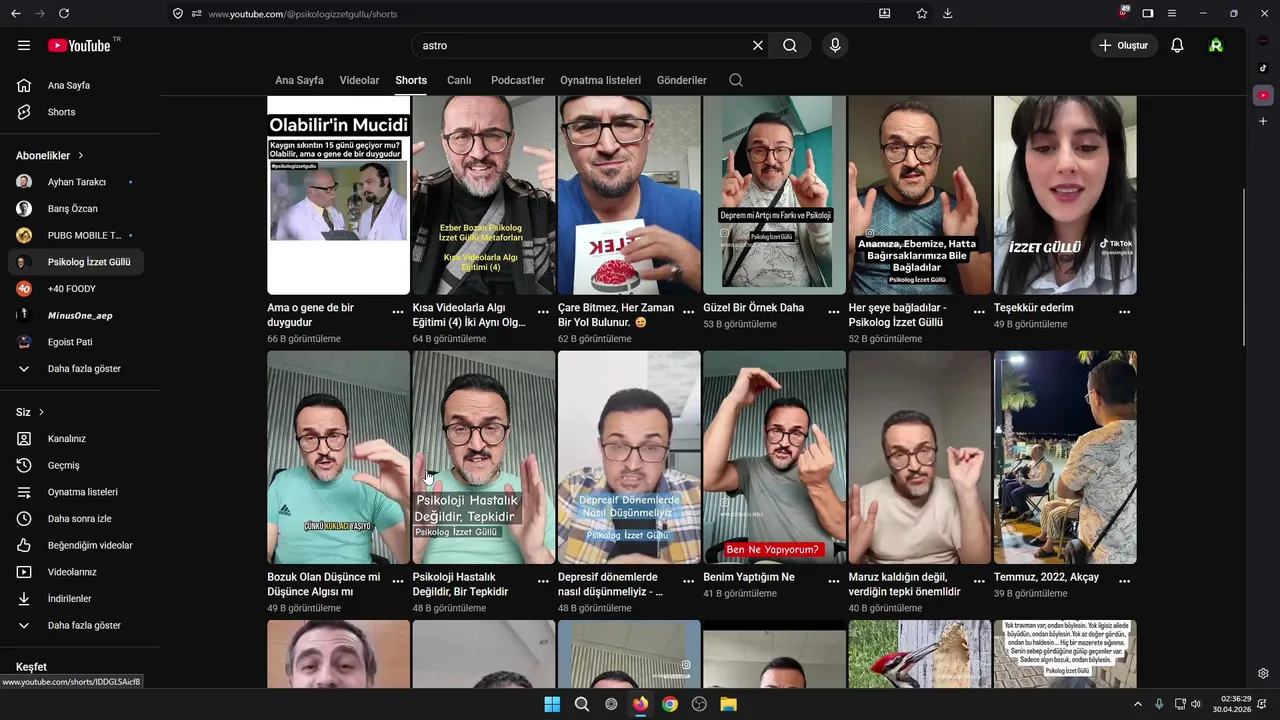Add a new sidebar panel with the plus icon
Image resolution: width=1280 pixels, height=720 pixels.
pyautogui.click(x=1263, y=121)
